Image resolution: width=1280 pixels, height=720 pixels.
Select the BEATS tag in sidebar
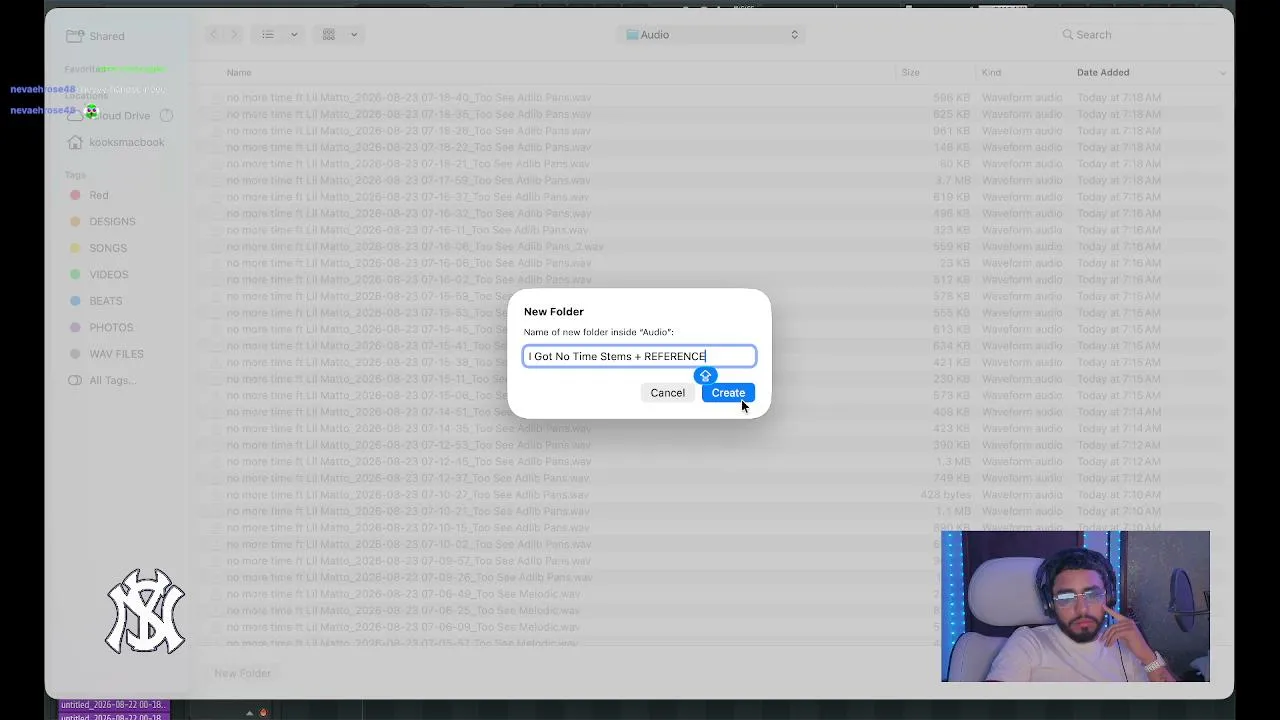click(x=95, y=301)
